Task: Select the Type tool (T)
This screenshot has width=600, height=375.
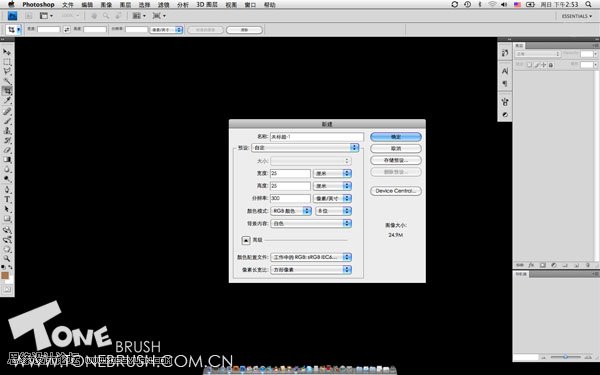Action: 7,199
